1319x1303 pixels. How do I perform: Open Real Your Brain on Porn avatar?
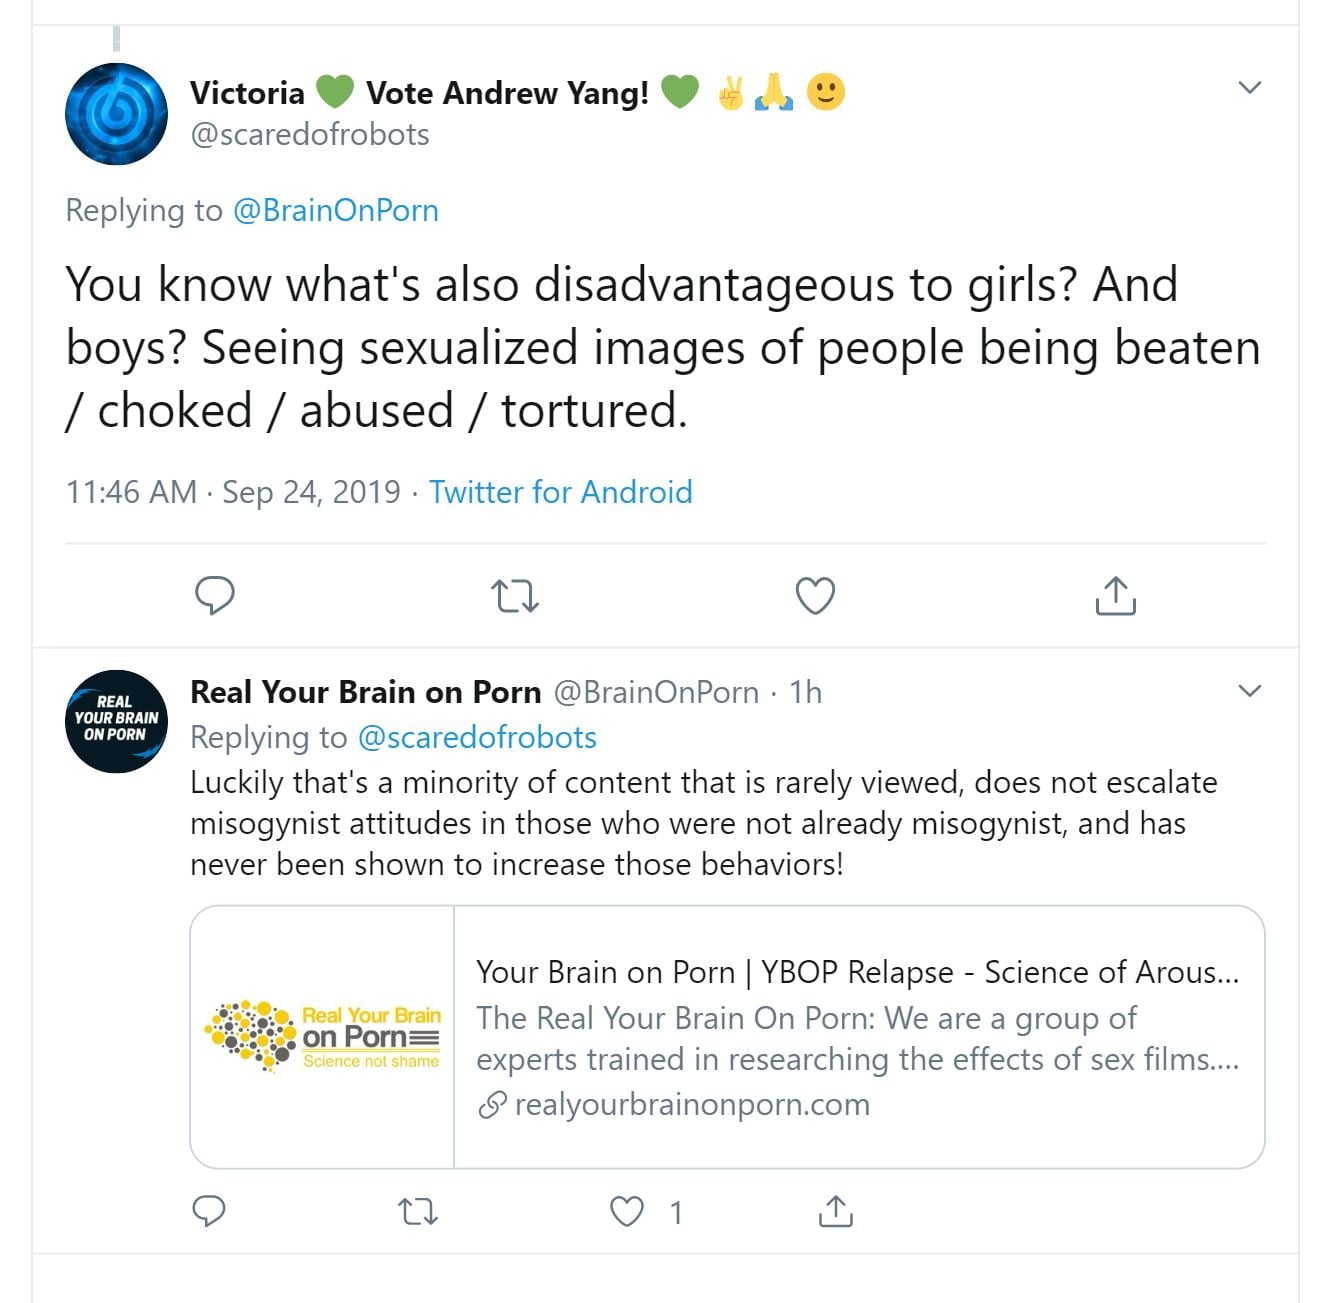pyautogui.click(x=116, y=721)
